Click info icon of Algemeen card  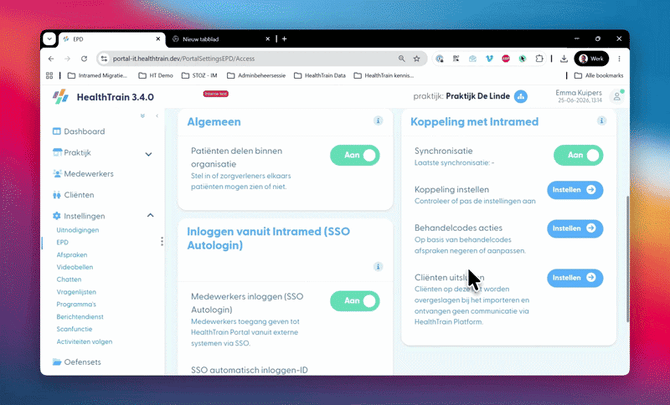378,120
